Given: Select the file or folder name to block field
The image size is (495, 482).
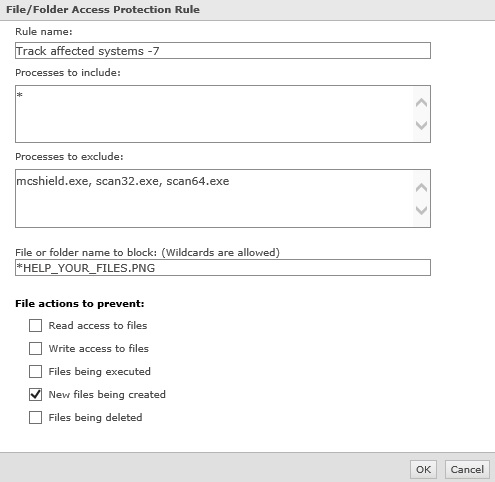Looking at the screenshot, I should click(x=223, y=268).
